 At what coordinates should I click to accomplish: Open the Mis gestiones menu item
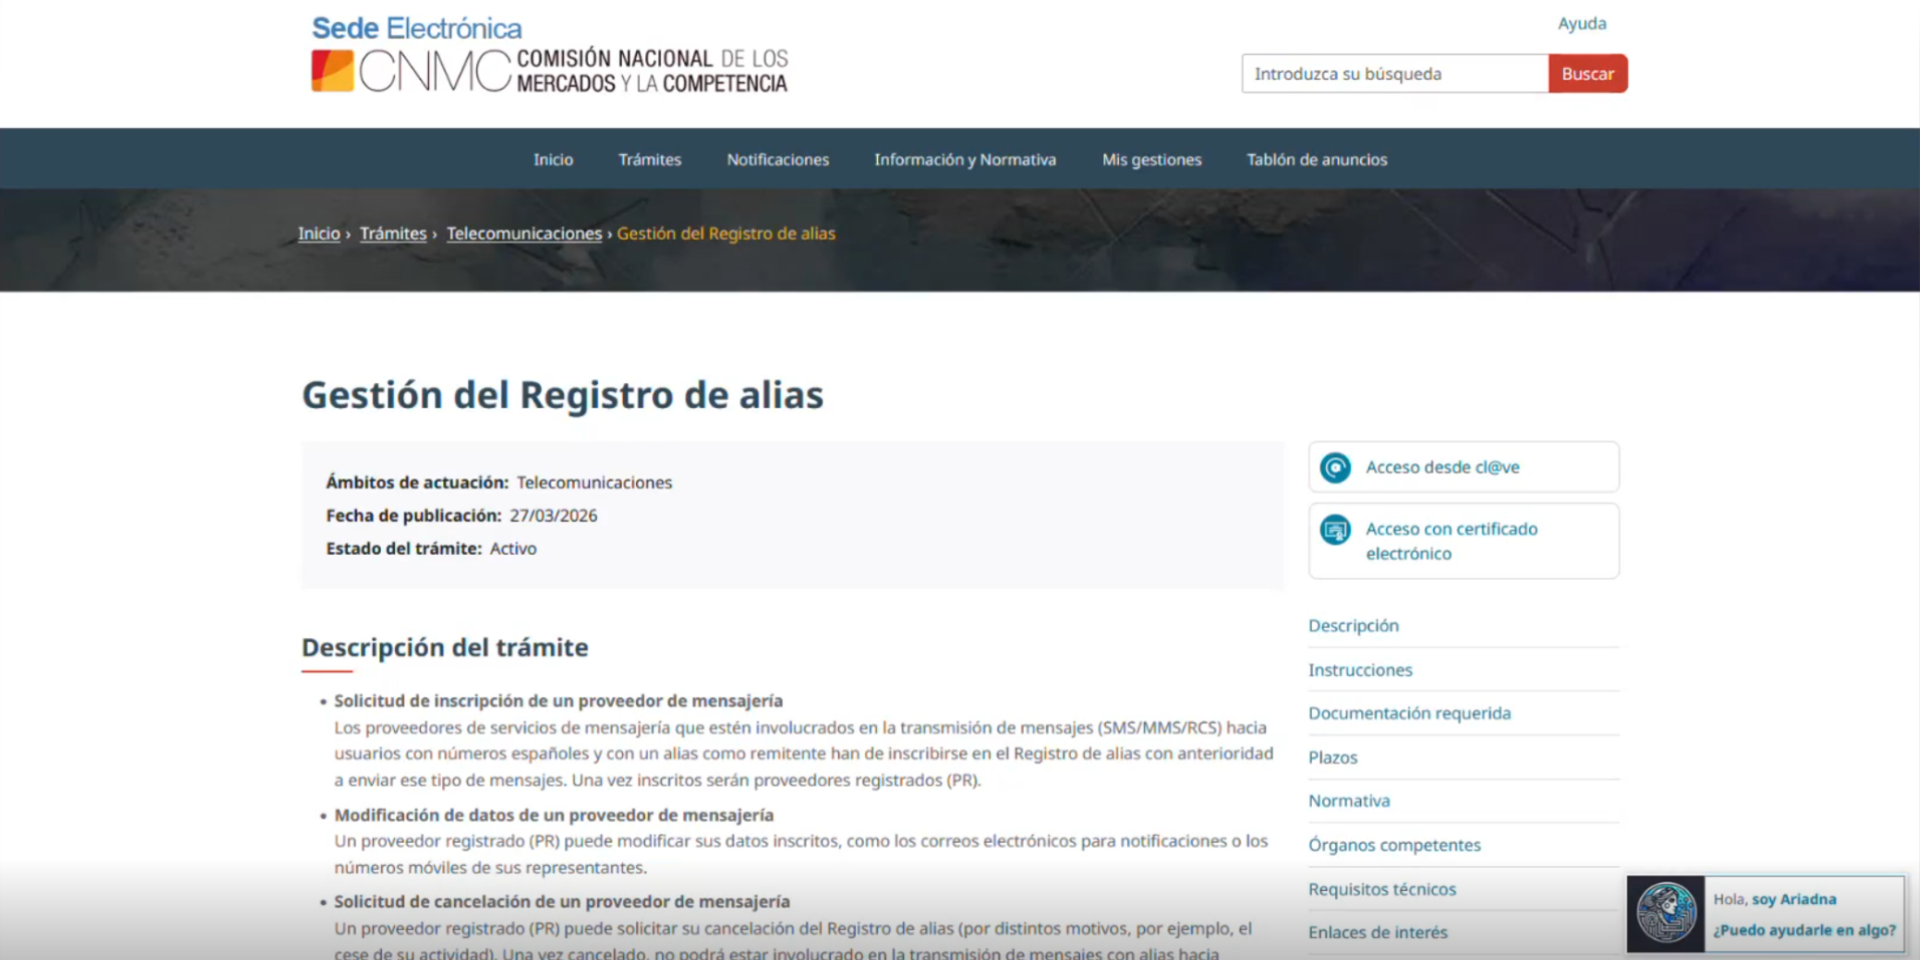click(x=1152, y=159)
